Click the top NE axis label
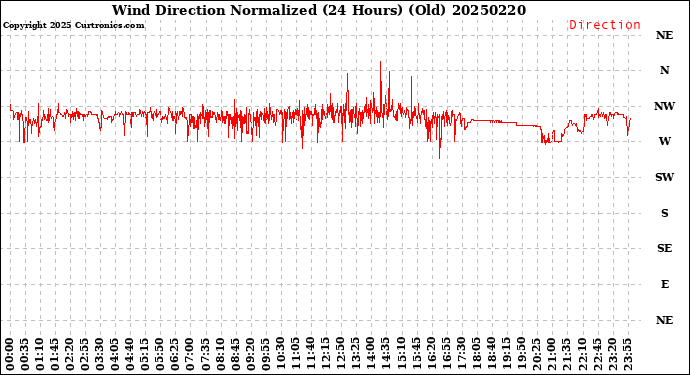Image resolution: width=690 pixels, height=375 pixels. point(664,35)
